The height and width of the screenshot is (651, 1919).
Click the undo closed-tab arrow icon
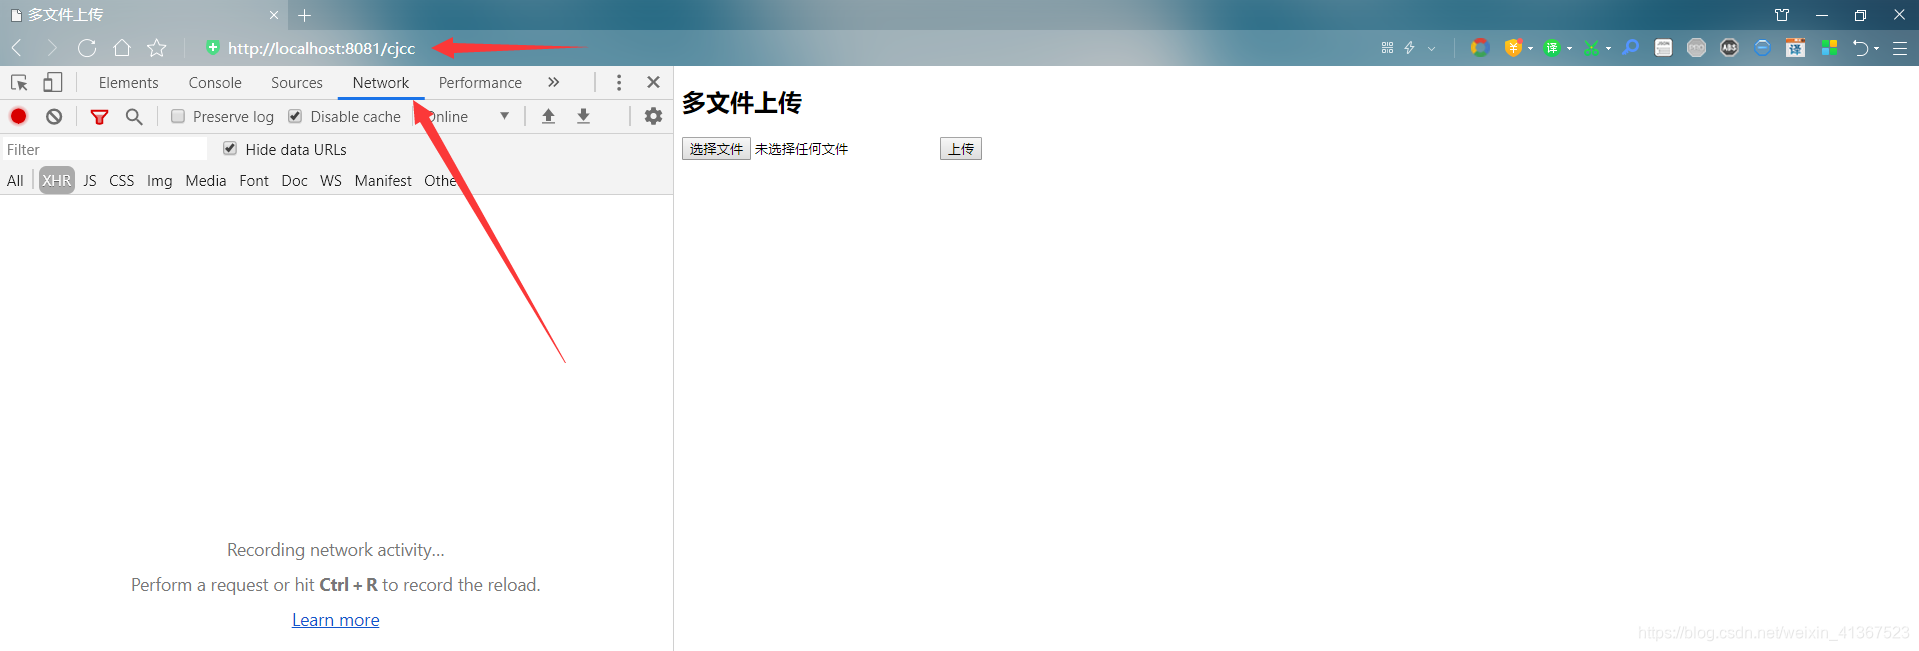tap(1861, 48)
